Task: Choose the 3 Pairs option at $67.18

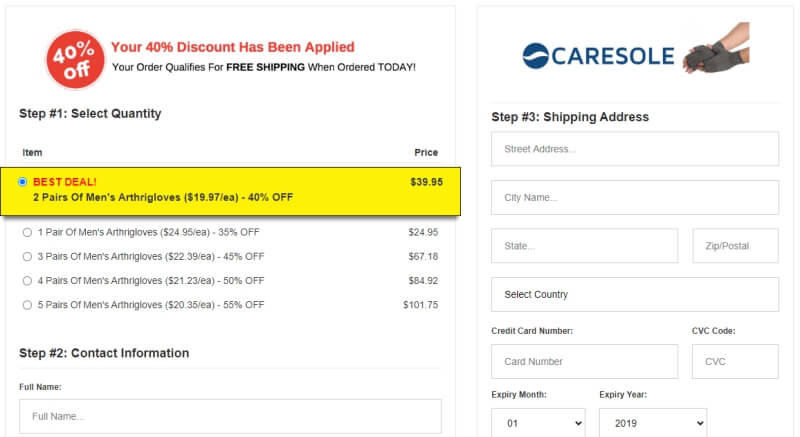Action: tap(27, 256)
